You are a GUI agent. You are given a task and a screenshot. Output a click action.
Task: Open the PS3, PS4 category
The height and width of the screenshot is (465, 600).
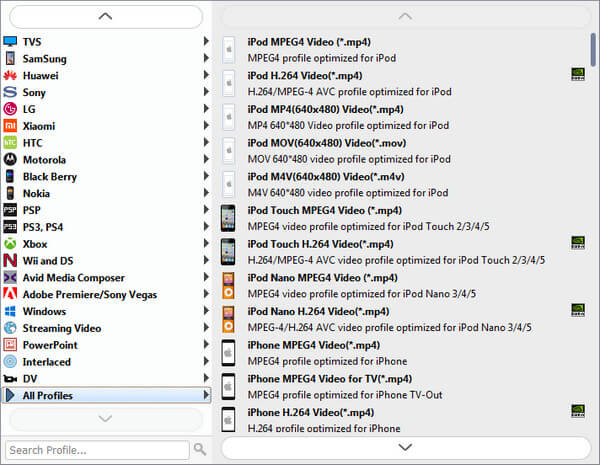pos(106,227)
